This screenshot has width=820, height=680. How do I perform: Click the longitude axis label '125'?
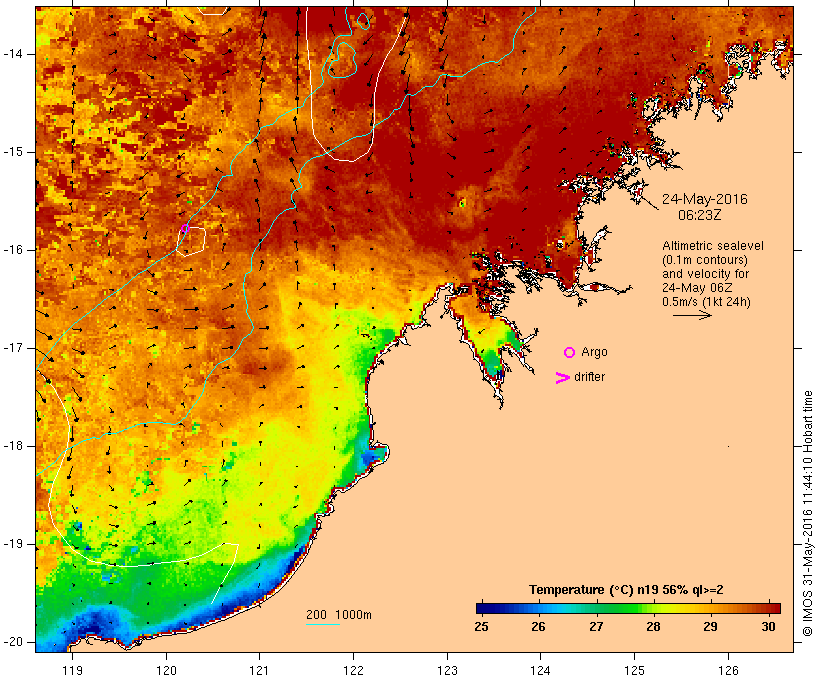tap(635, 671)
